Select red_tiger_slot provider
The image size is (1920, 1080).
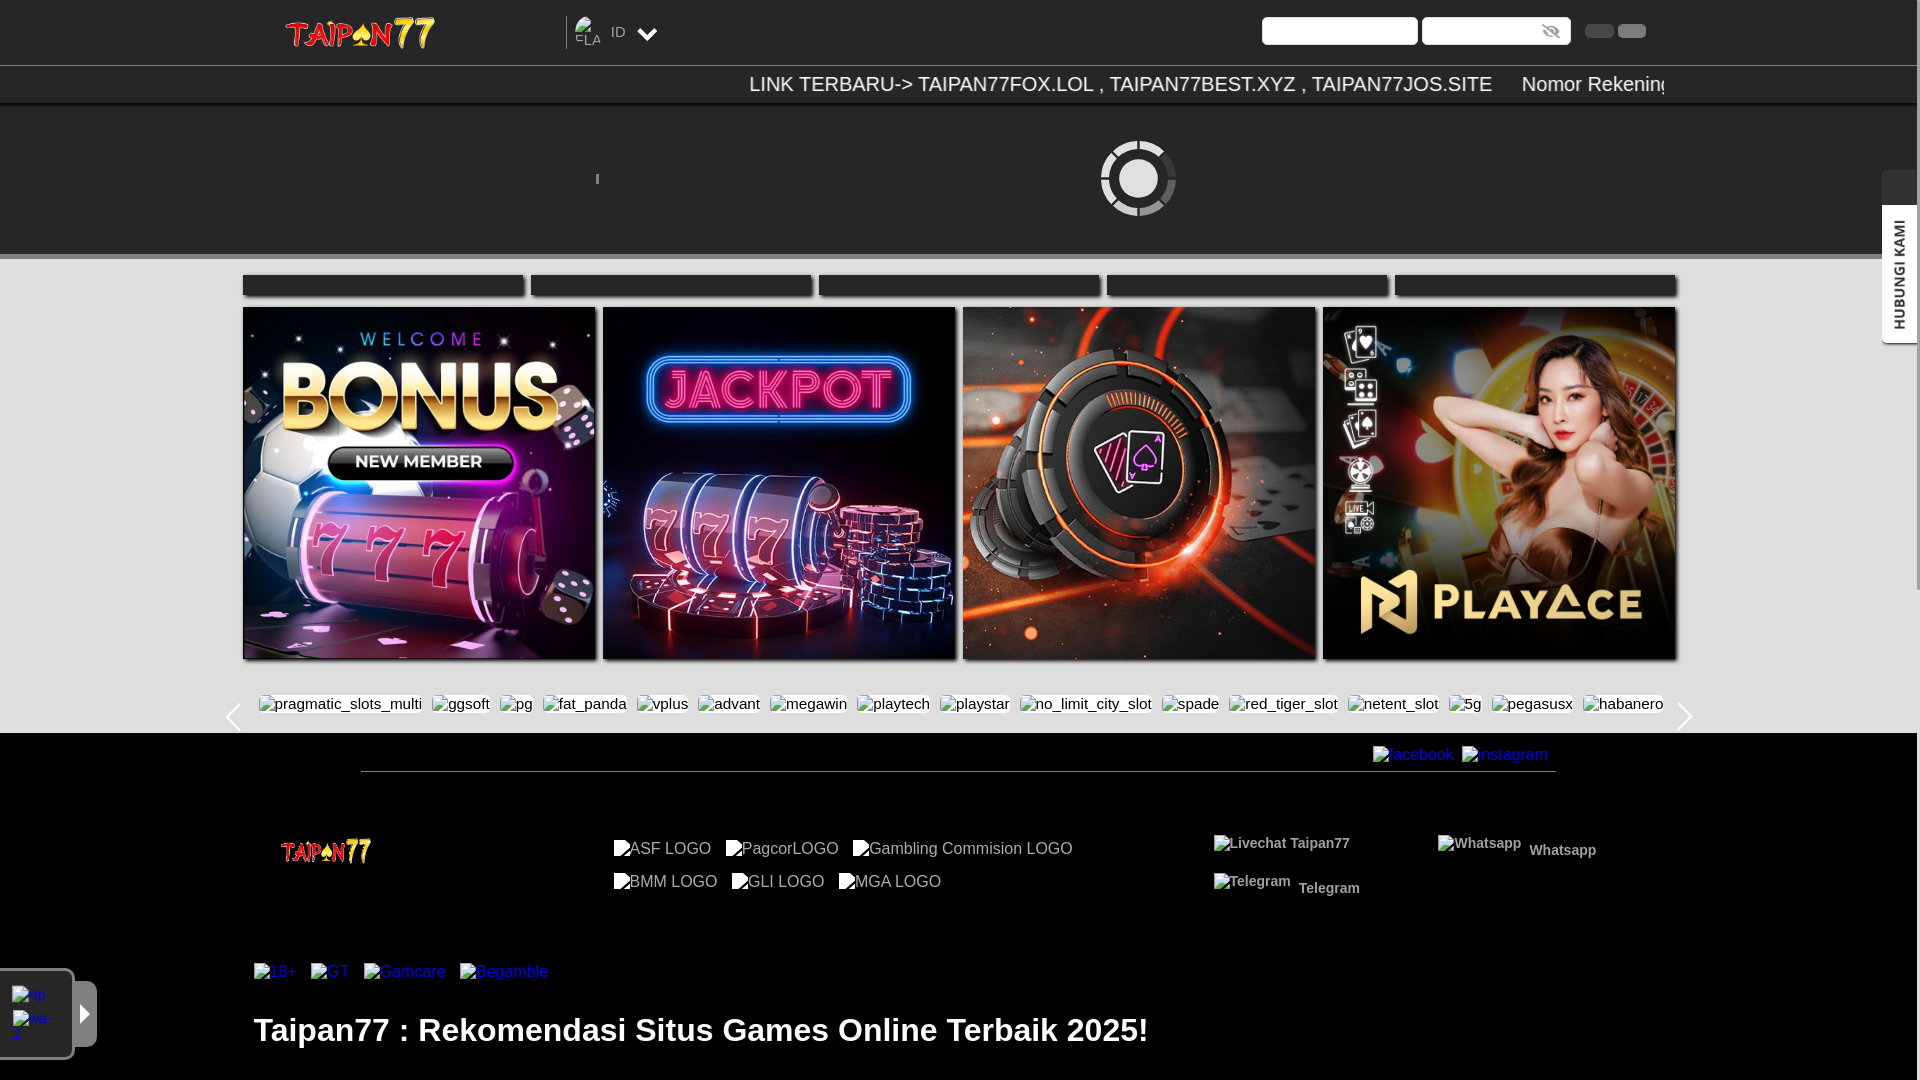[1283, 704]
